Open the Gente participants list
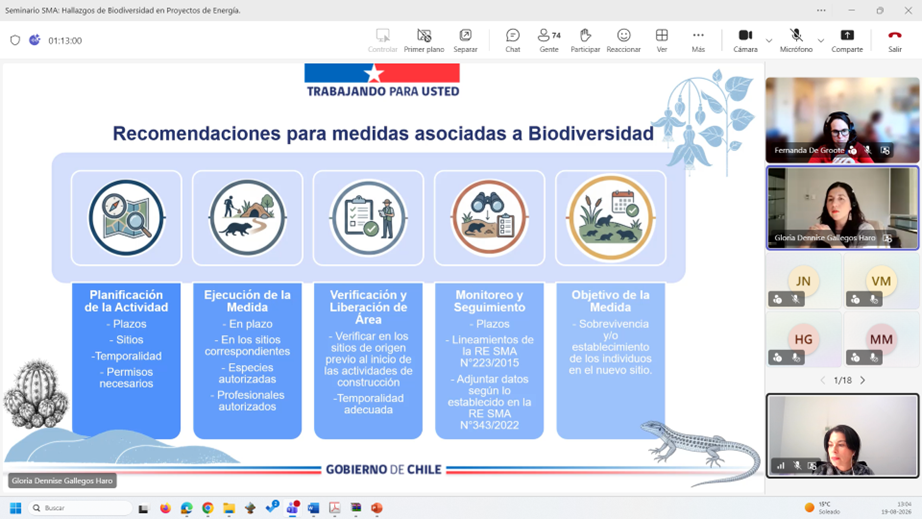922x519 pixels. click(549, 41)
